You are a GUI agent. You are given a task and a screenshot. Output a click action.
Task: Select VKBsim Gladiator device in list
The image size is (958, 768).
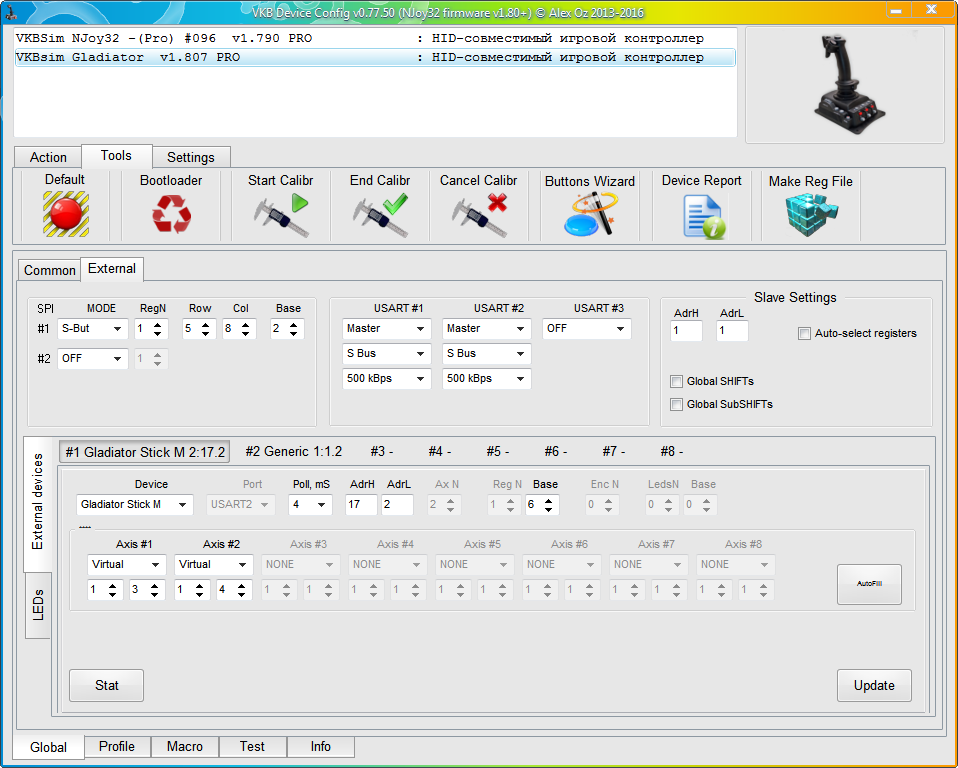375,57
